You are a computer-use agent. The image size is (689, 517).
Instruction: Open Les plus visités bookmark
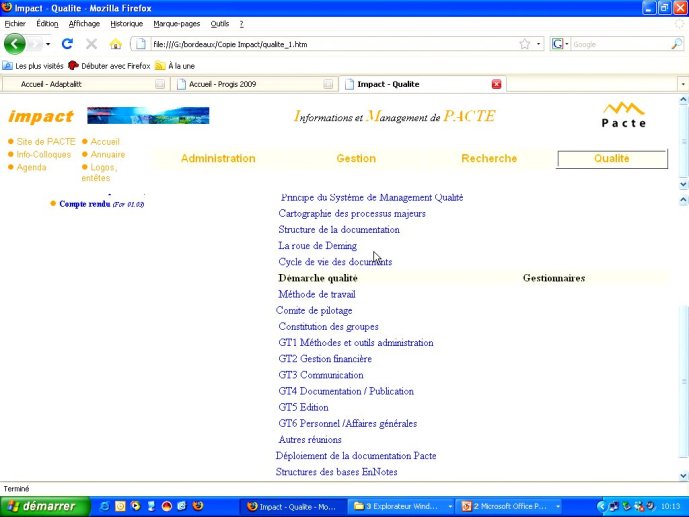(x=33, y=66)
